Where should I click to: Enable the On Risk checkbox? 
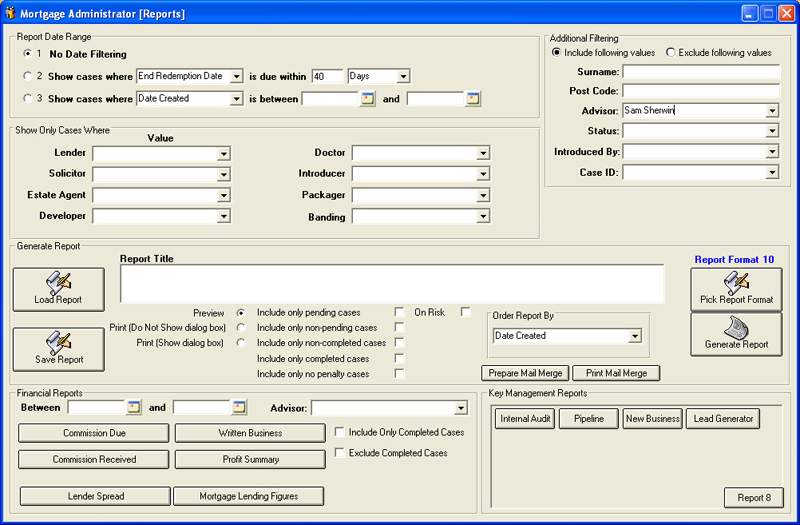(x=465, y=312)
